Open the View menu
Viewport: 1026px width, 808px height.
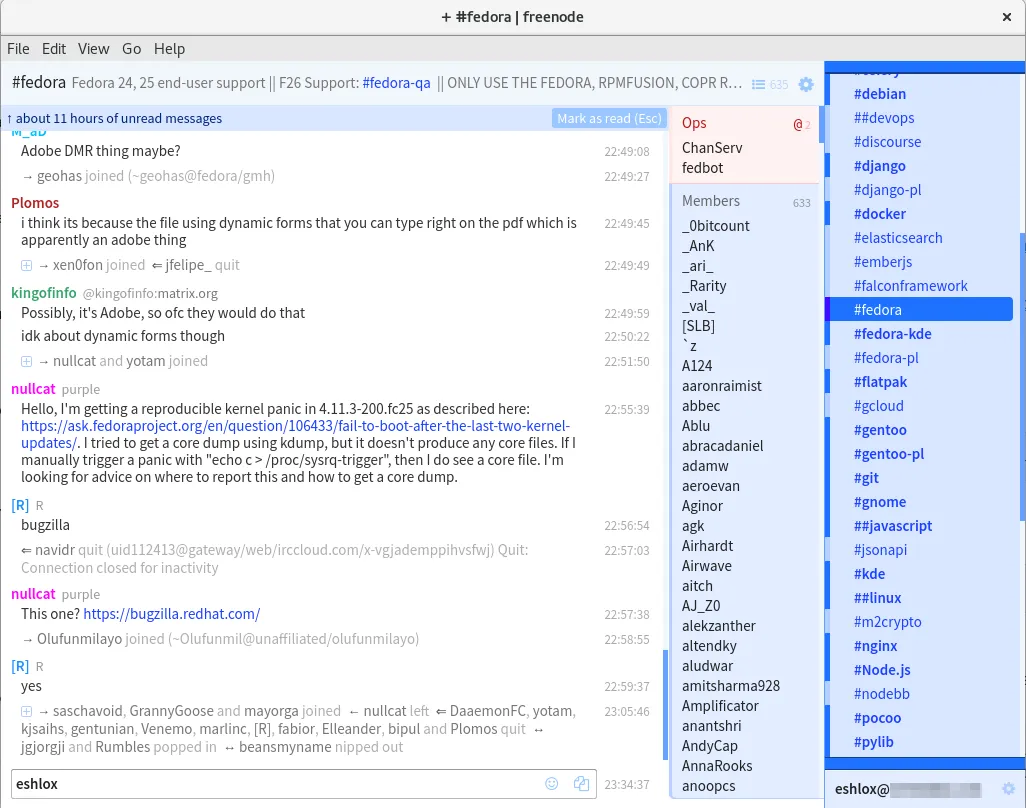tap(94, 48)
